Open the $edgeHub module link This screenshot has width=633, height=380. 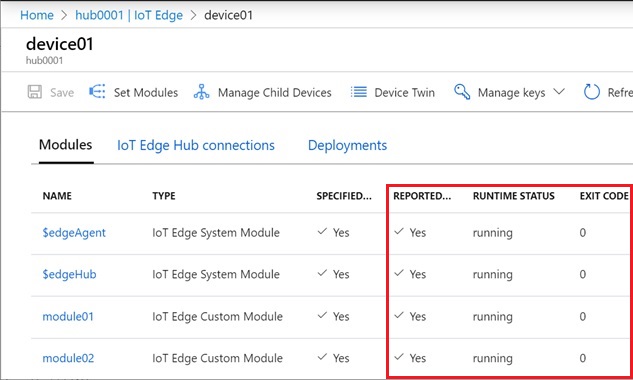tap(69, 275)
